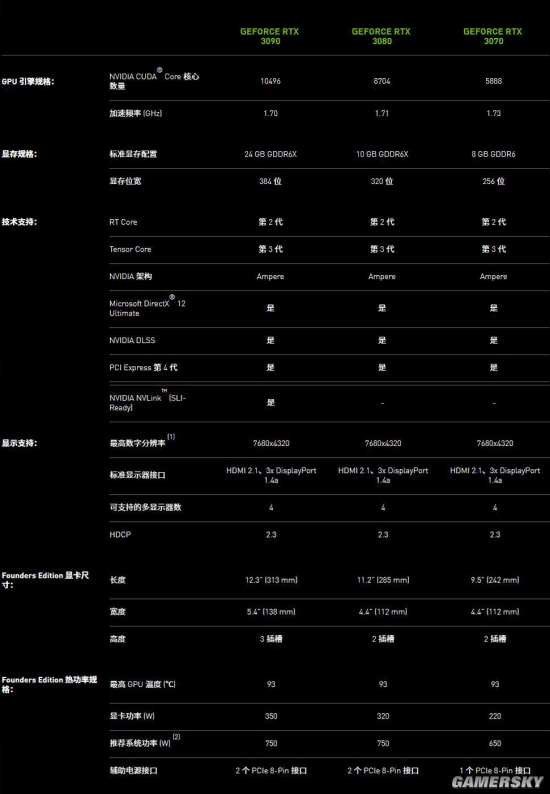The width and height of the screenshot is (550, 794).
Task: Click the GEFORCE RTX 3070 column header
Action: click(493, 36)
